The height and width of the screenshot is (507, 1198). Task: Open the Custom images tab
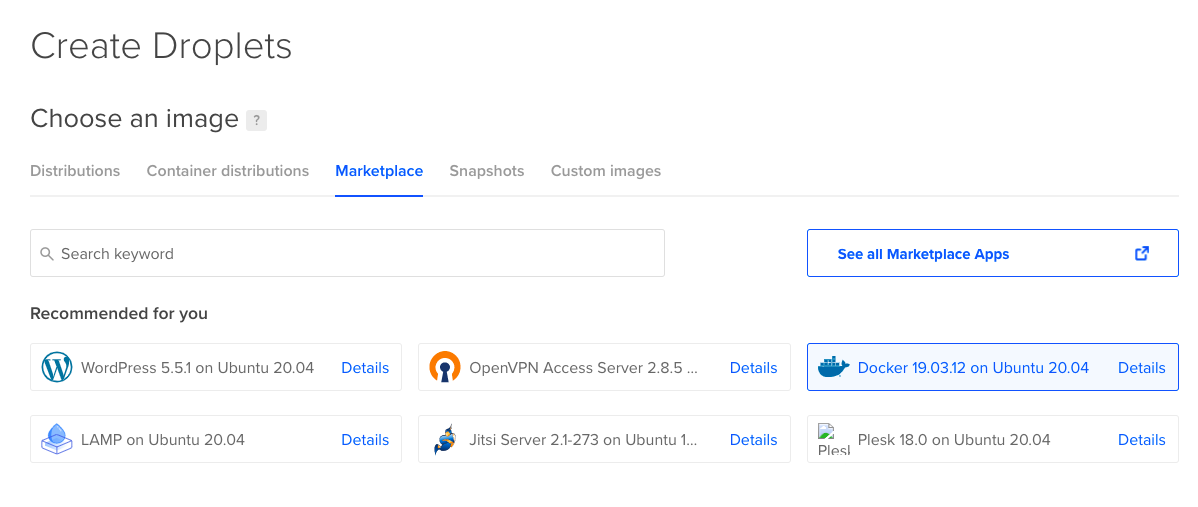[606, 171]
